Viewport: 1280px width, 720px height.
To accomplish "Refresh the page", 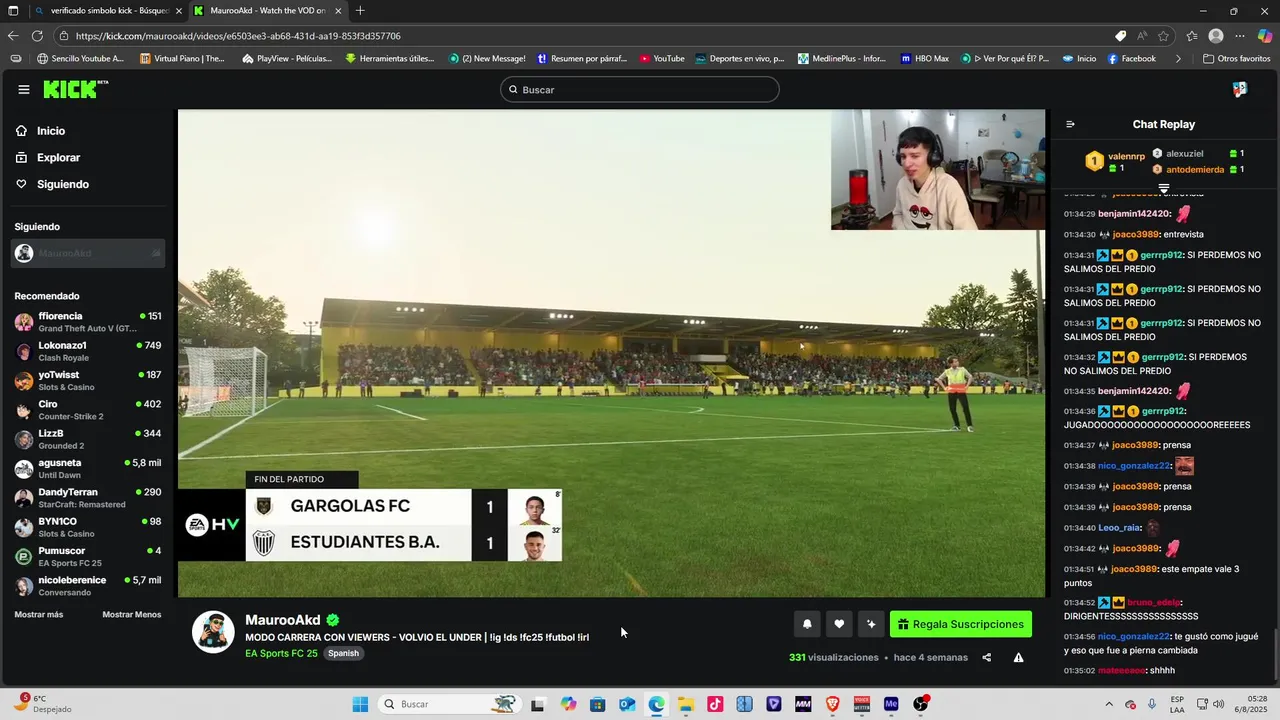I will pos(37,36).
